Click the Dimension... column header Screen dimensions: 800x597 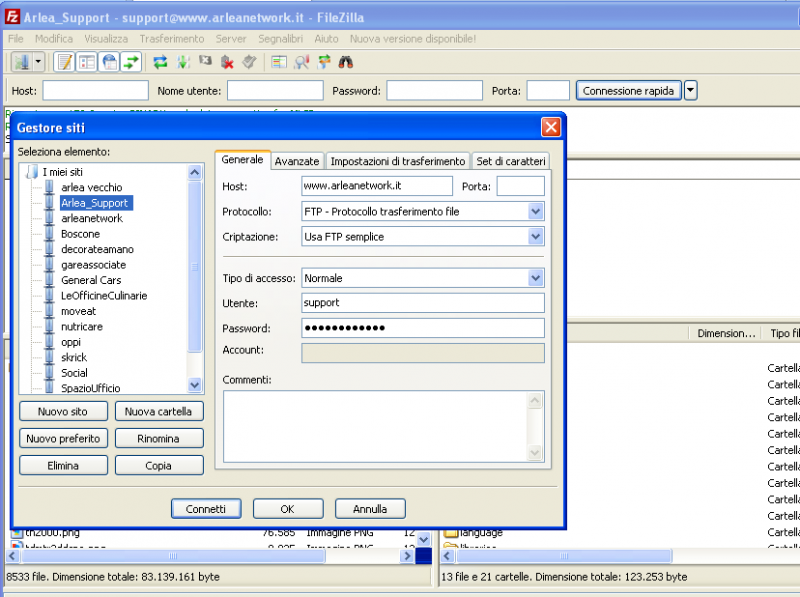click(x=726, y=333)
